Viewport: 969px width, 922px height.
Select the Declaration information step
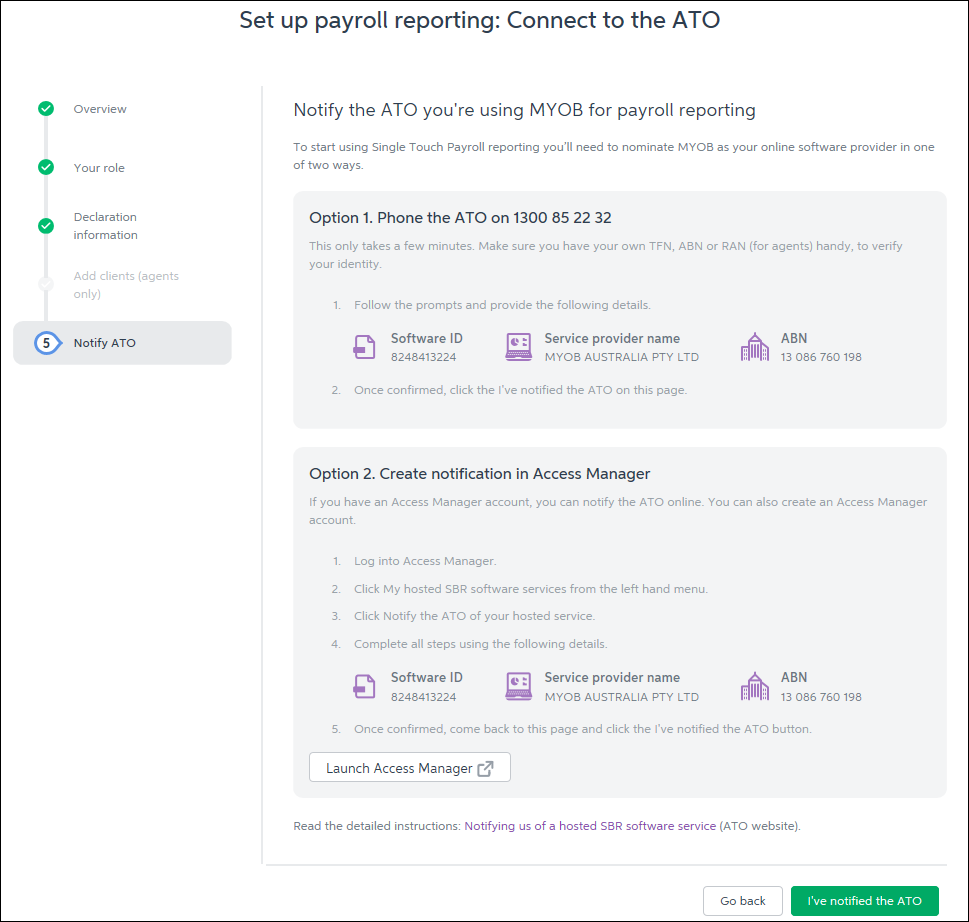[x=105, y=226]
